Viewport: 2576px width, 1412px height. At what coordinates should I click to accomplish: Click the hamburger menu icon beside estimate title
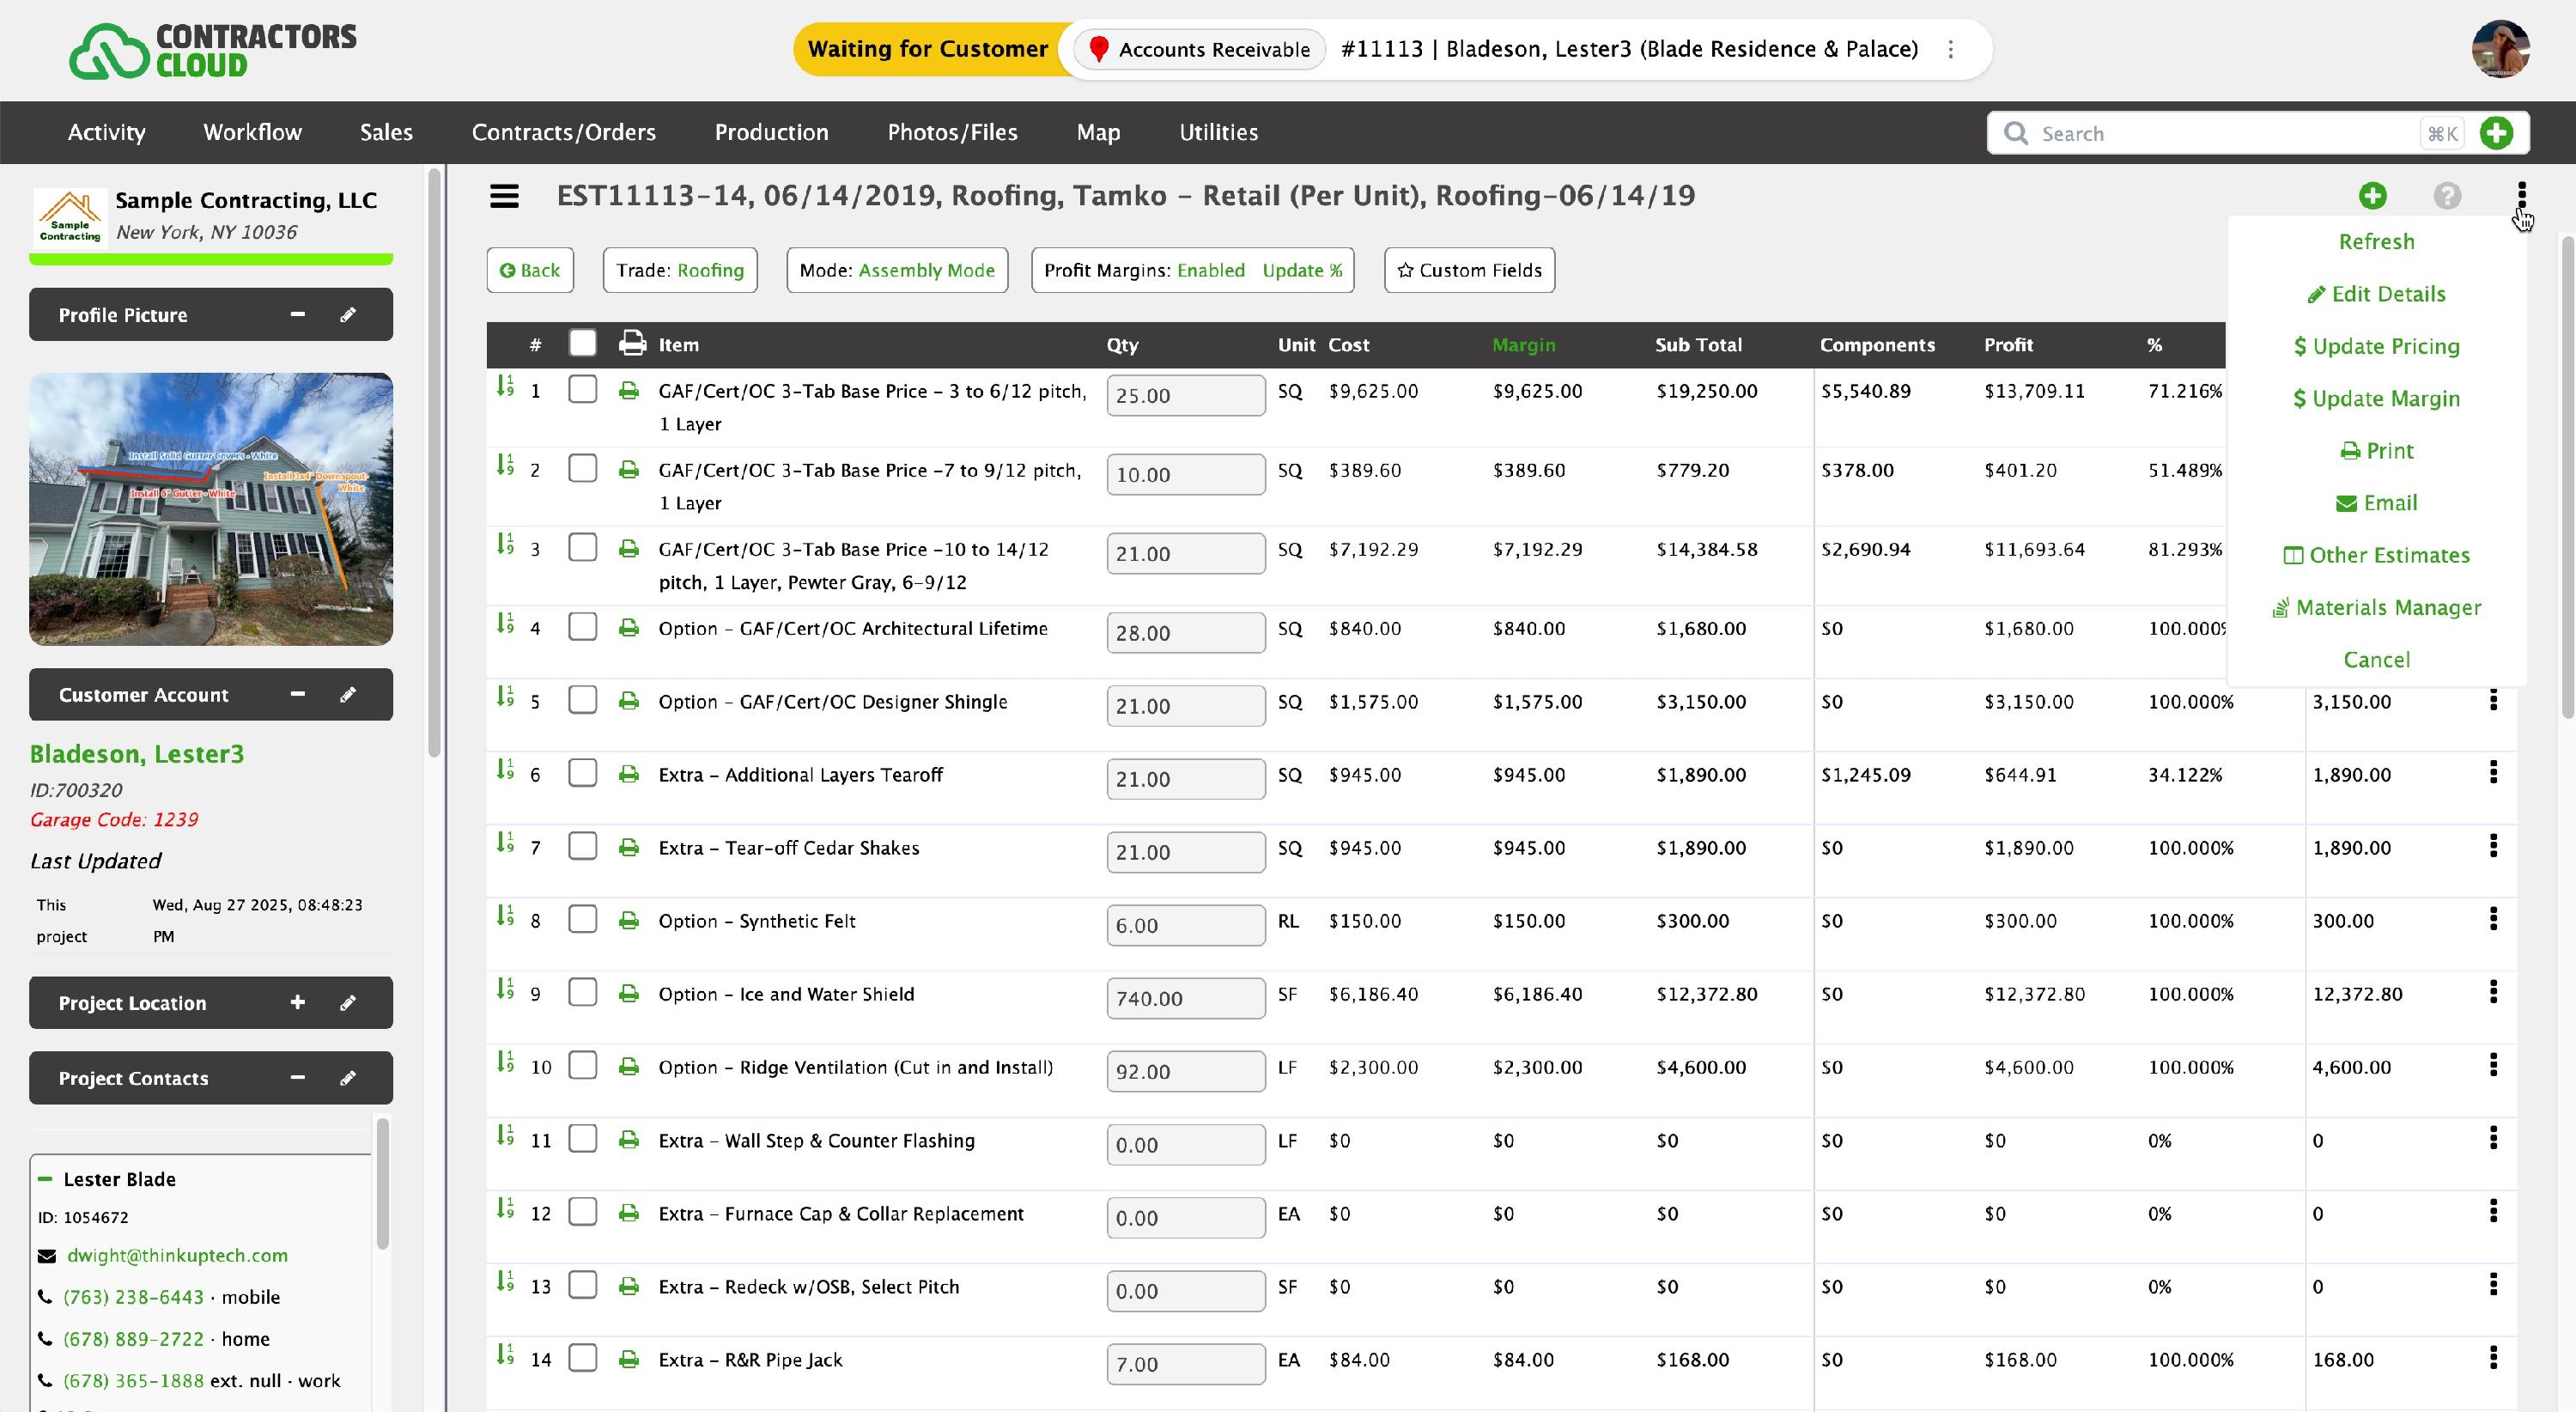coord(504,196)
